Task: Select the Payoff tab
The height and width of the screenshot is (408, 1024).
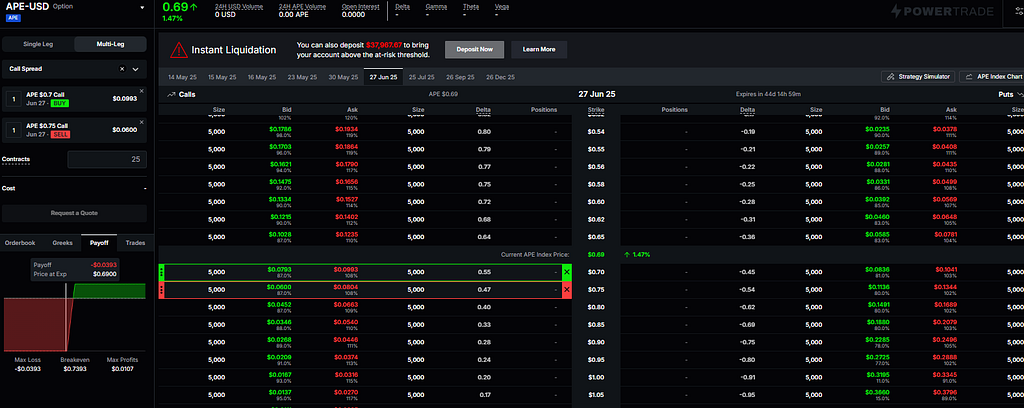Action: point(99,243)
